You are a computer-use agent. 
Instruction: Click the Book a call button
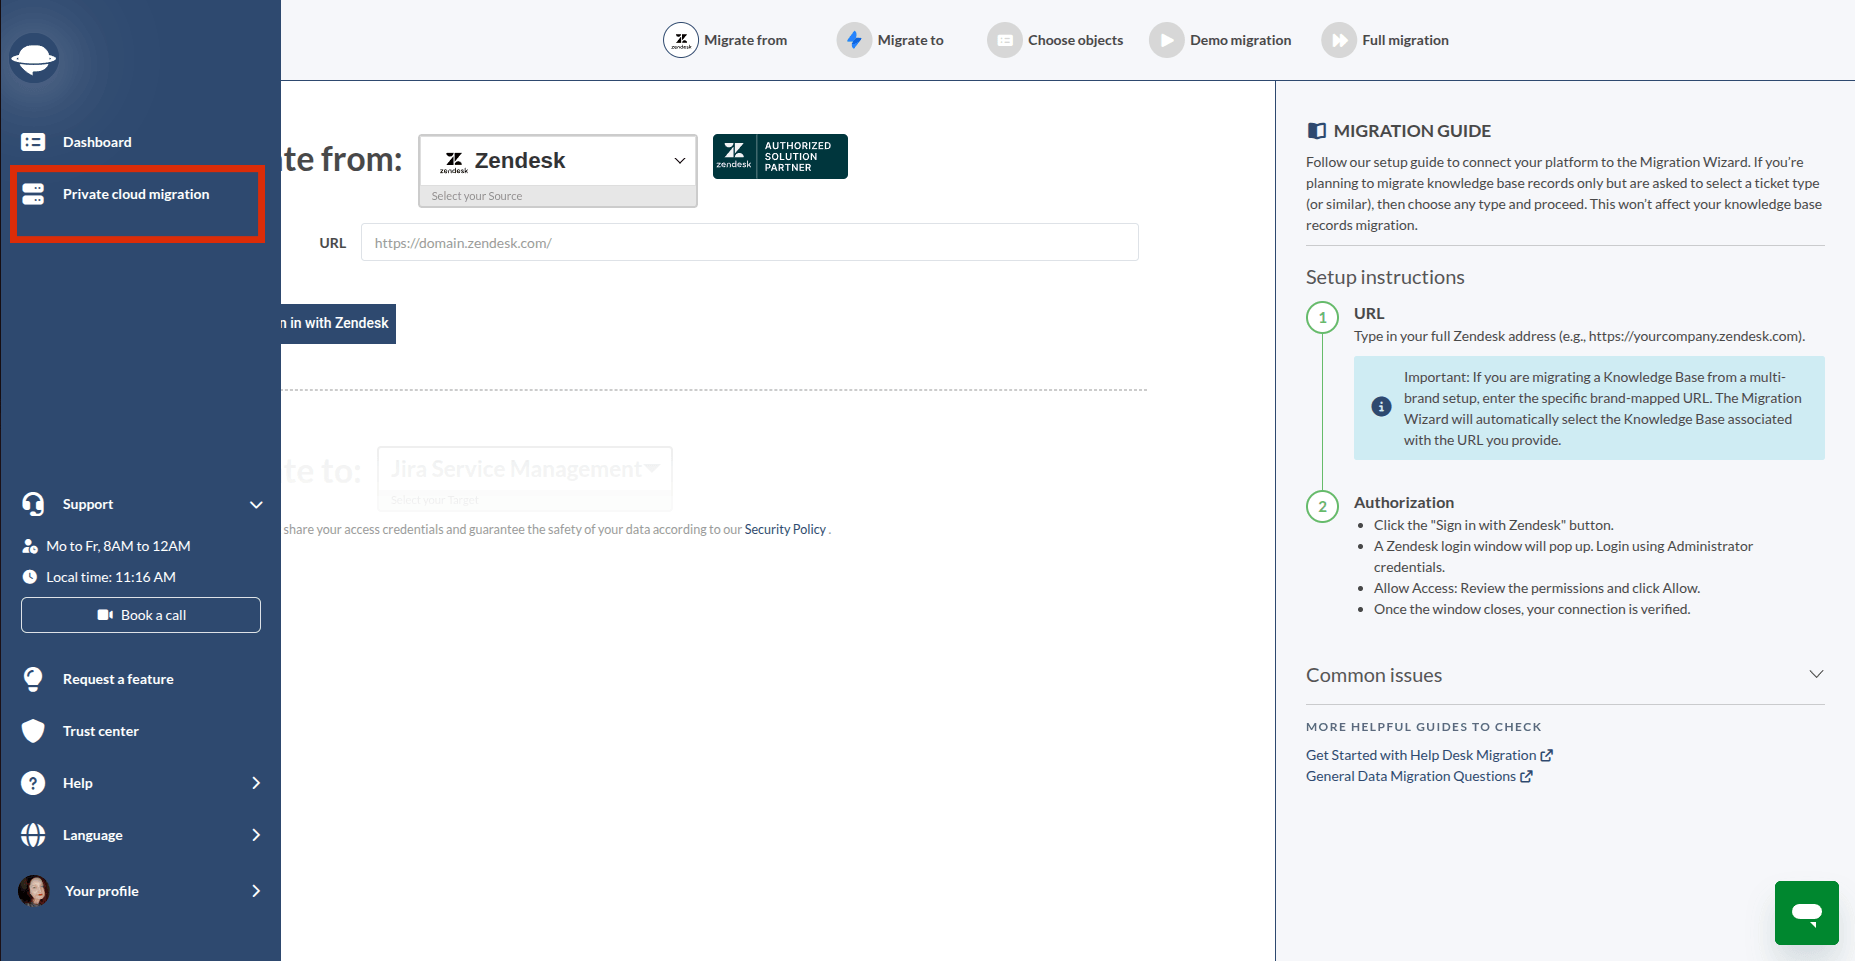(141, 615)
